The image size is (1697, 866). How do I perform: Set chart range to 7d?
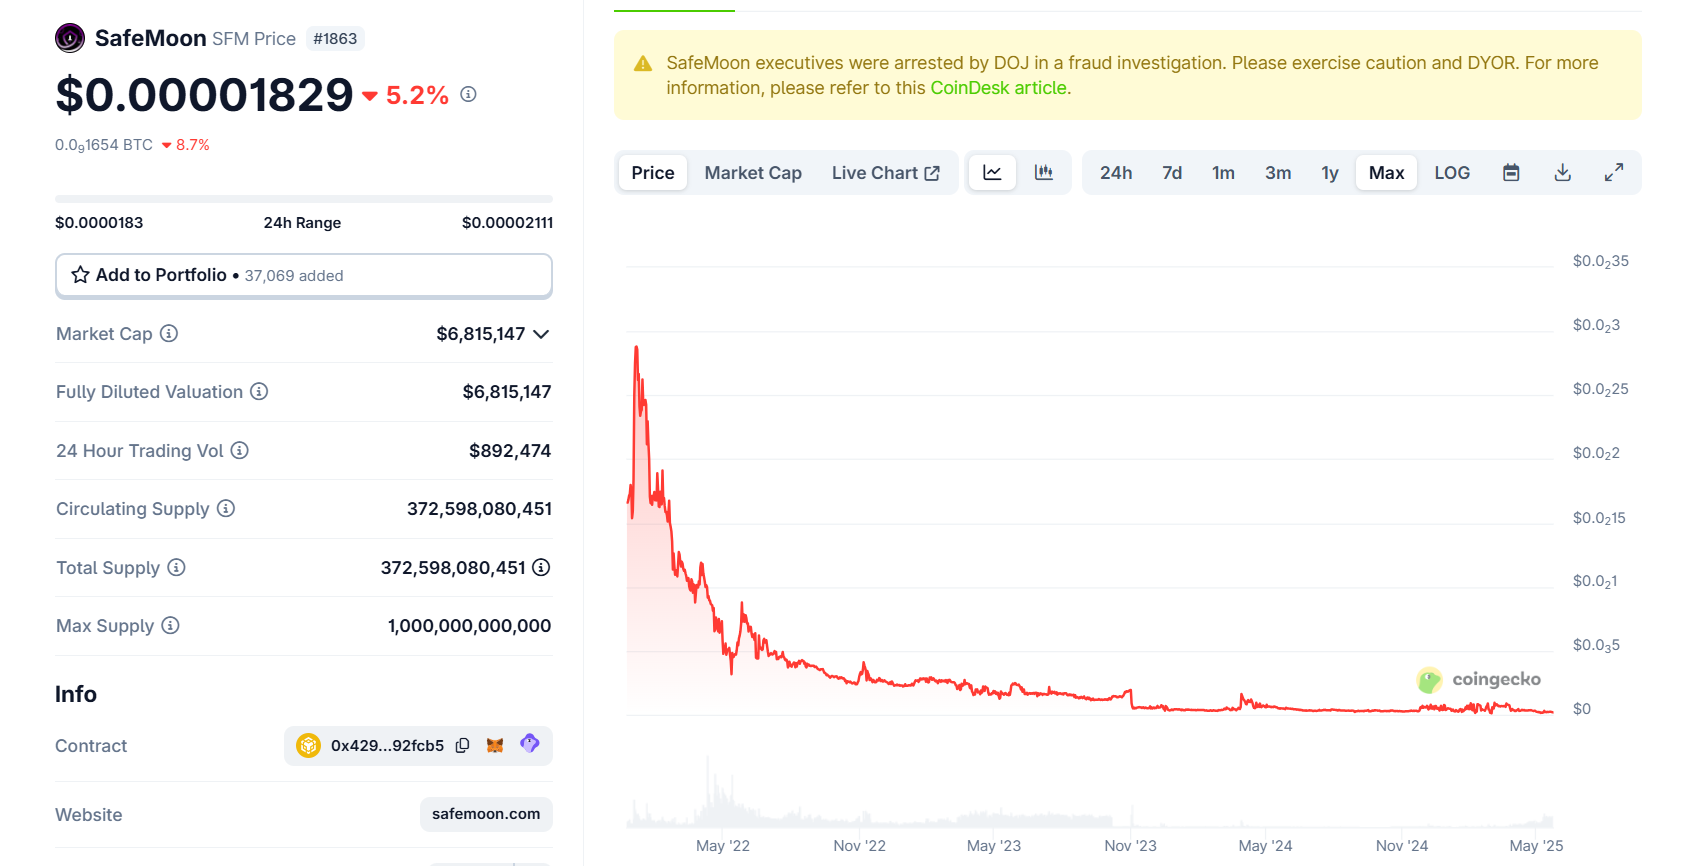pyautogui.click(x=1172, y=172)
